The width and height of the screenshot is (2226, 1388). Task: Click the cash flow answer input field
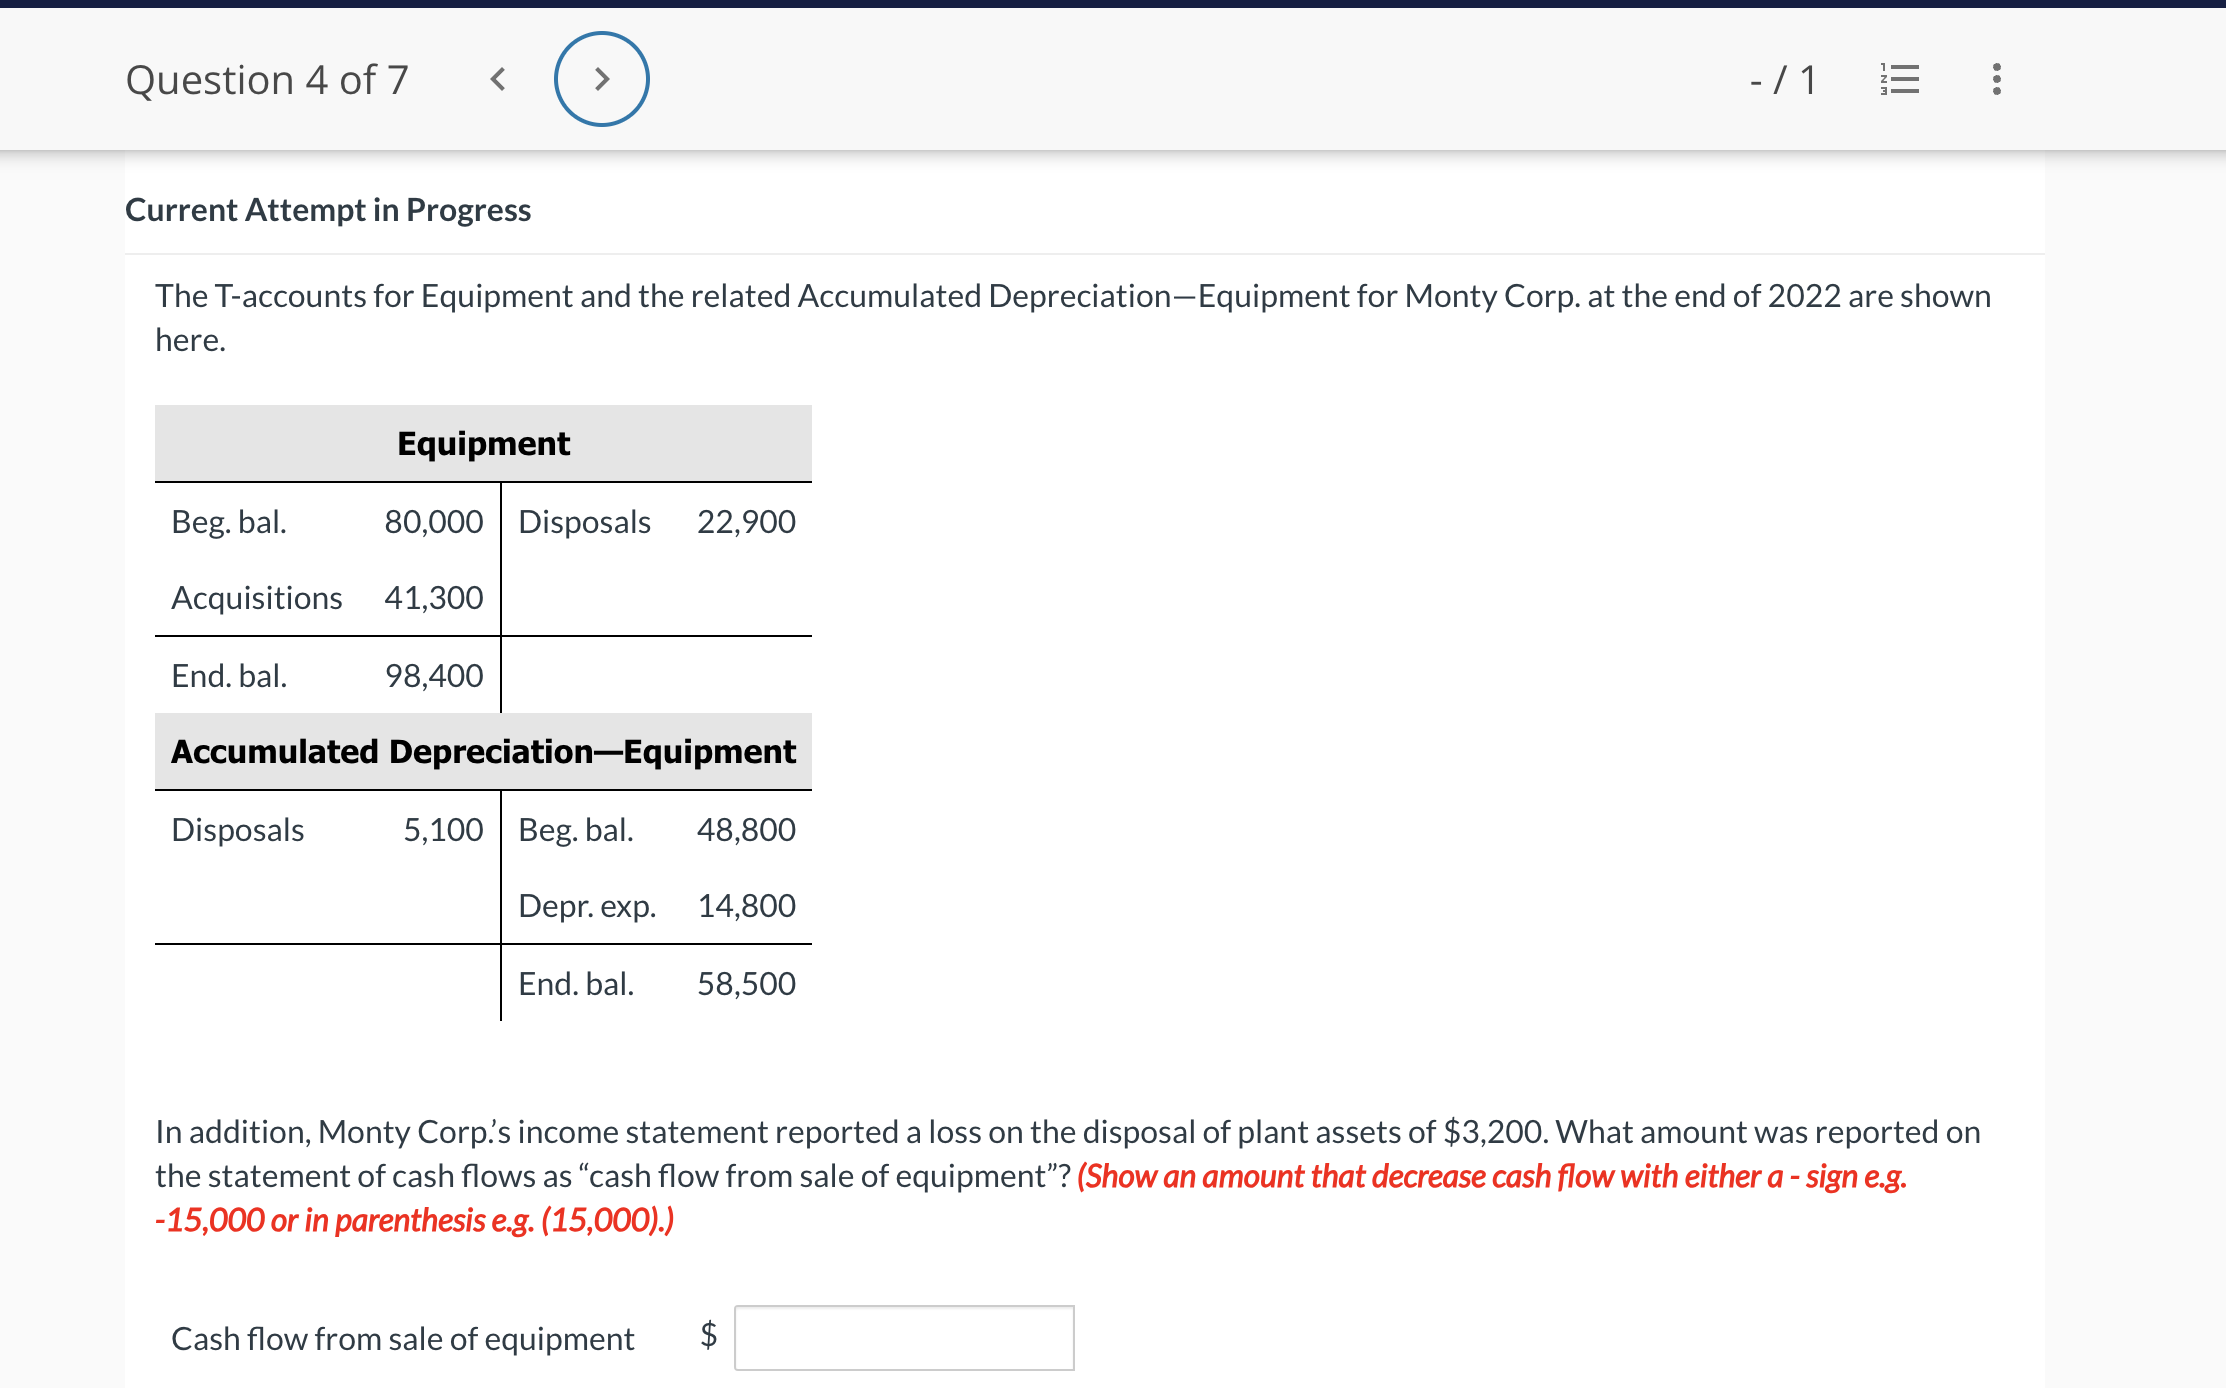click(x=904, y=1337)
